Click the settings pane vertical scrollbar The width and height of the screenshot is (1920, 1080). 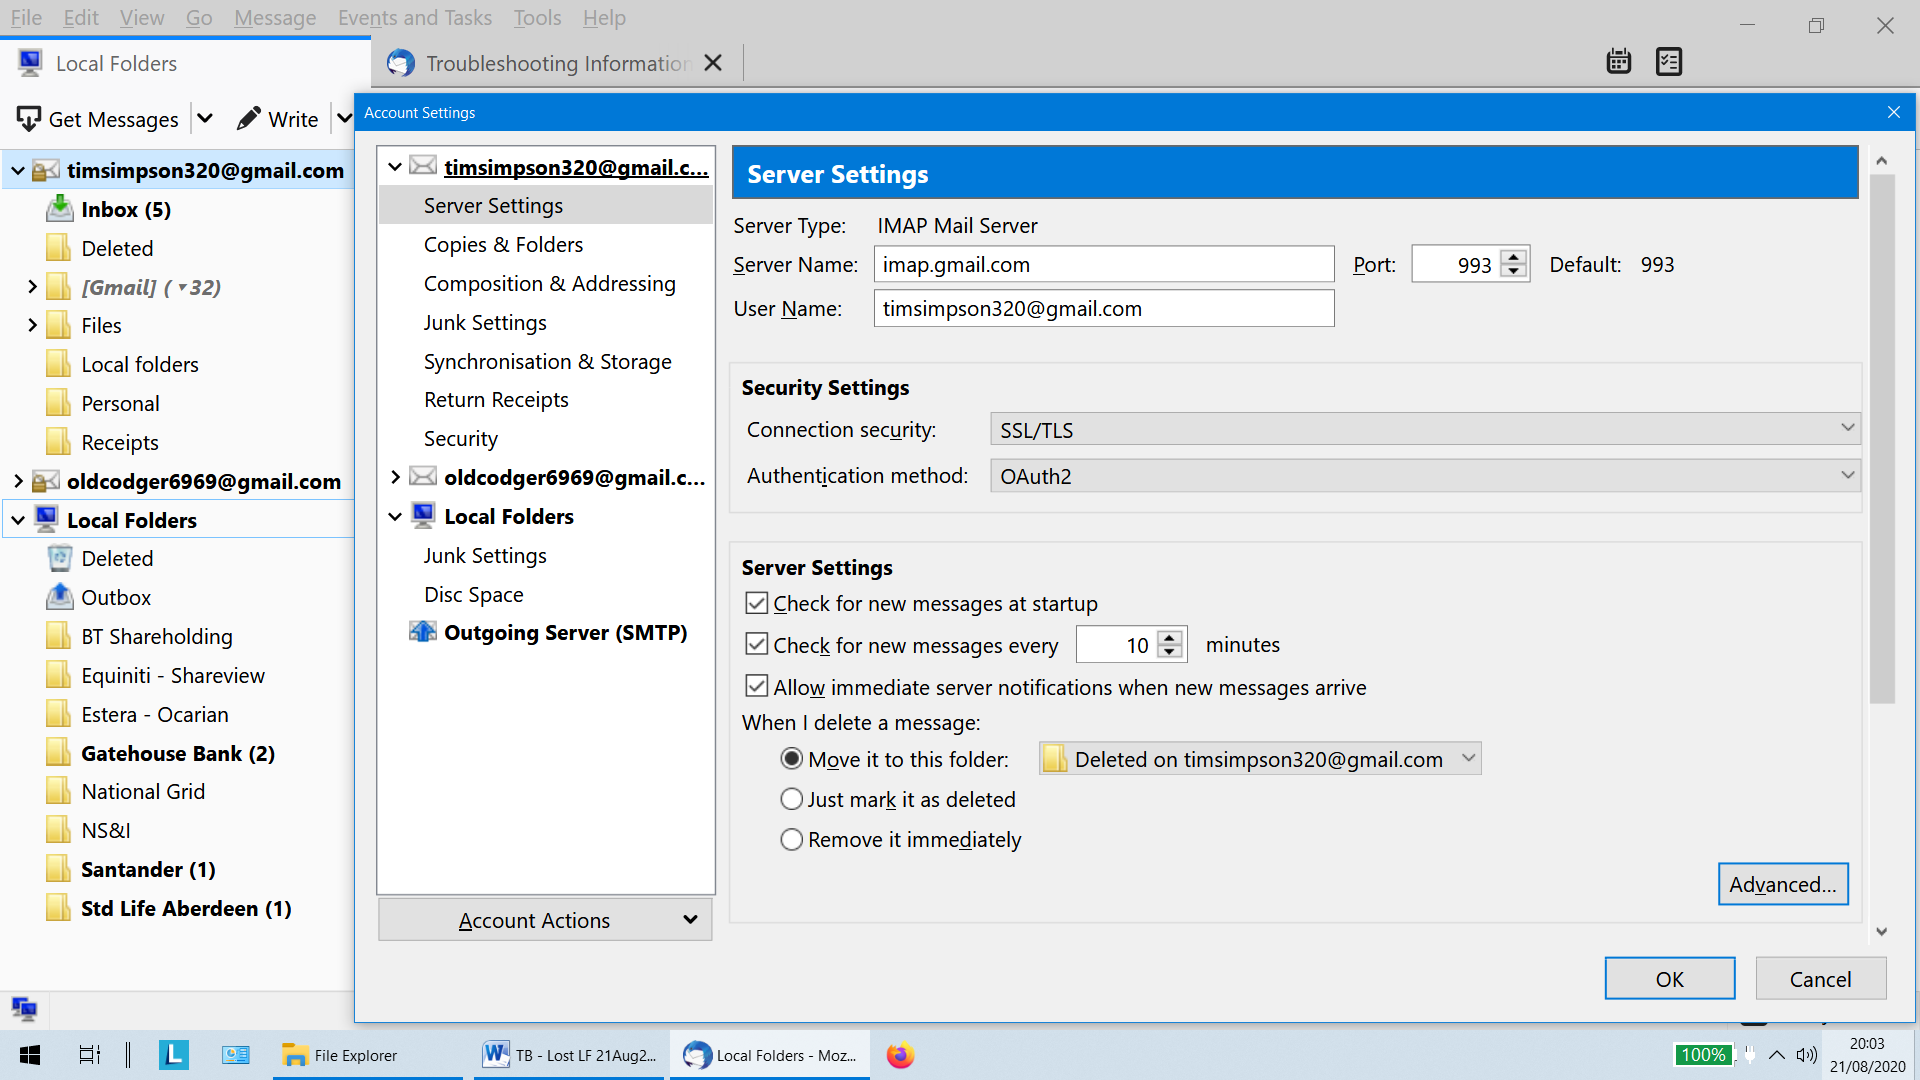(1882, 440)
